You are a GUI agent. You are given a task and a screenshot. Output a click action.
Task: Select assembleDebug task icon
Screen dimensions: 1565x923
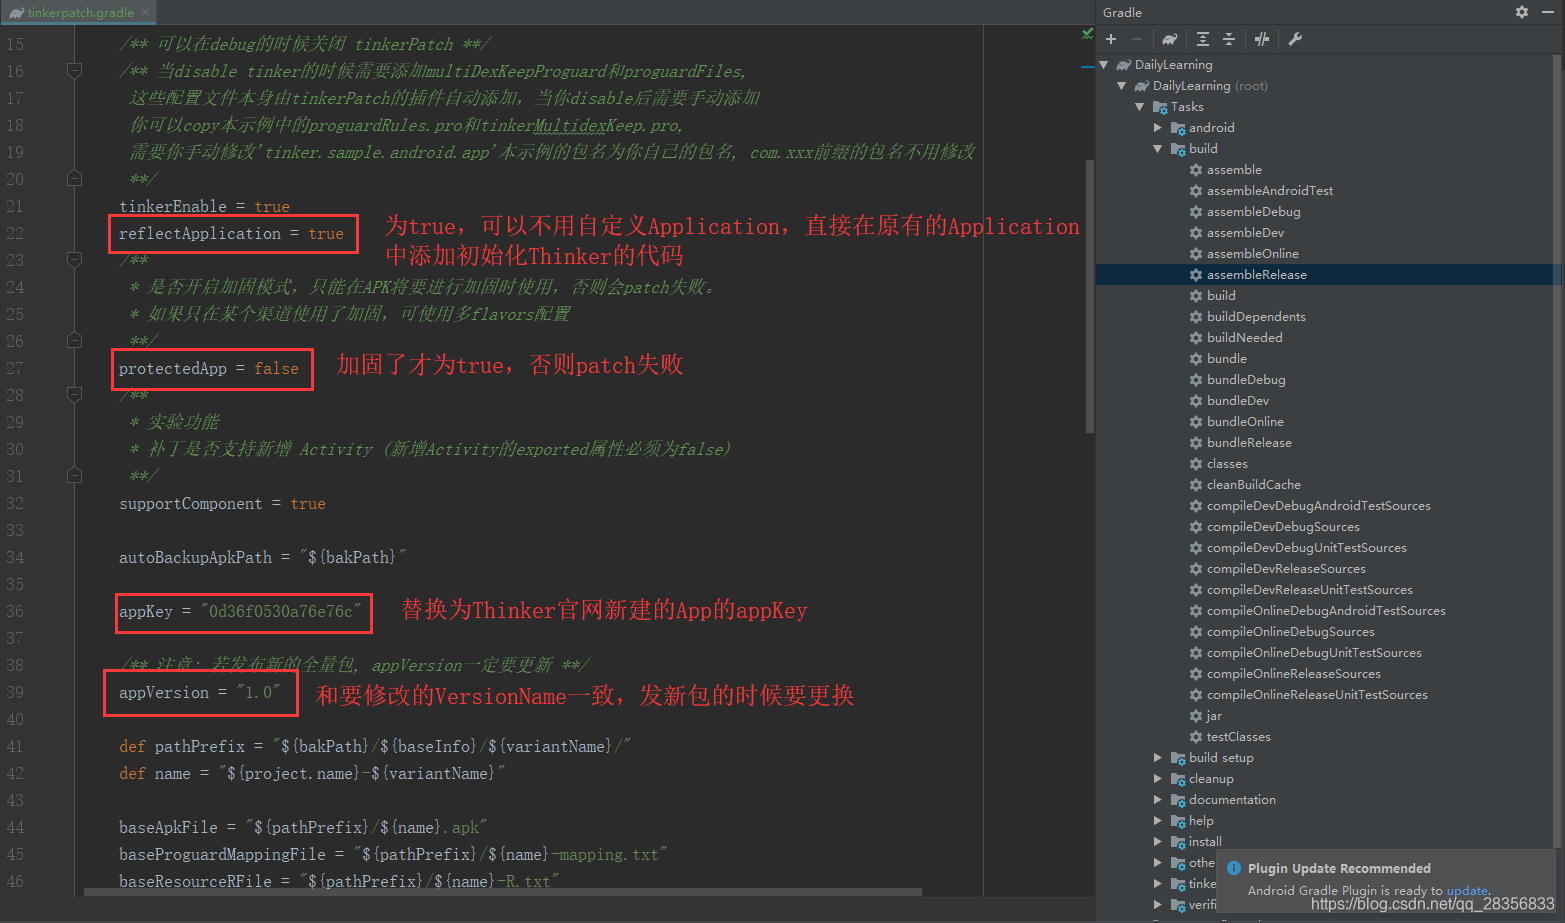(1196, 211)
